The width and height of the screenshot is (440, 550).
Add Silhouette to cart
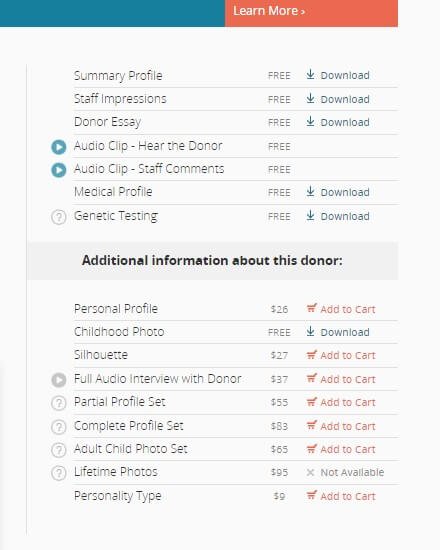pyautogui.click(x=341, y=355)
